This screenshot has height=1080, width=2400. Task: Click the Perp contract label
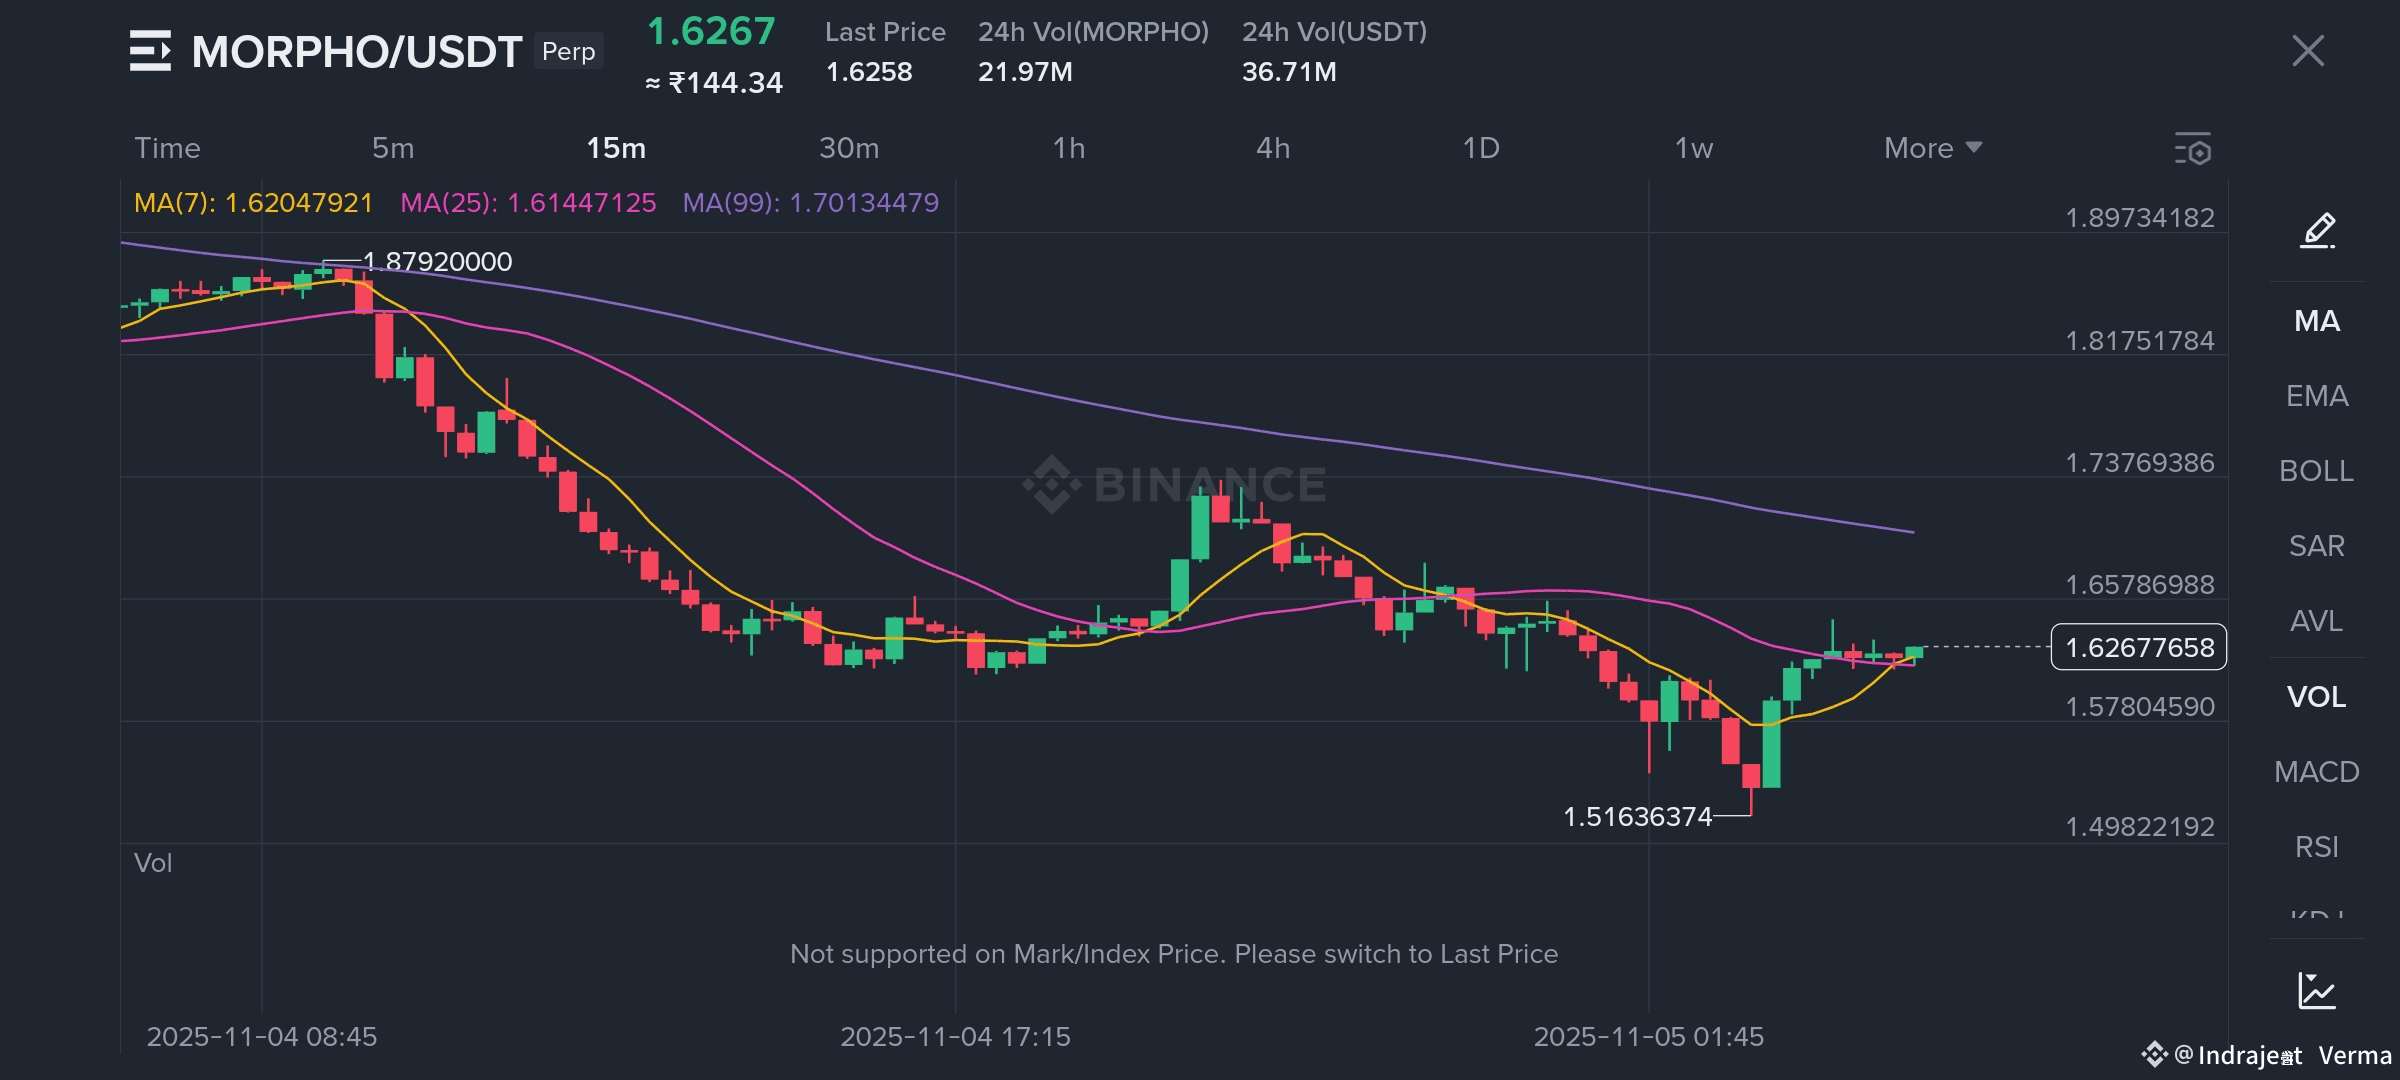568,51
